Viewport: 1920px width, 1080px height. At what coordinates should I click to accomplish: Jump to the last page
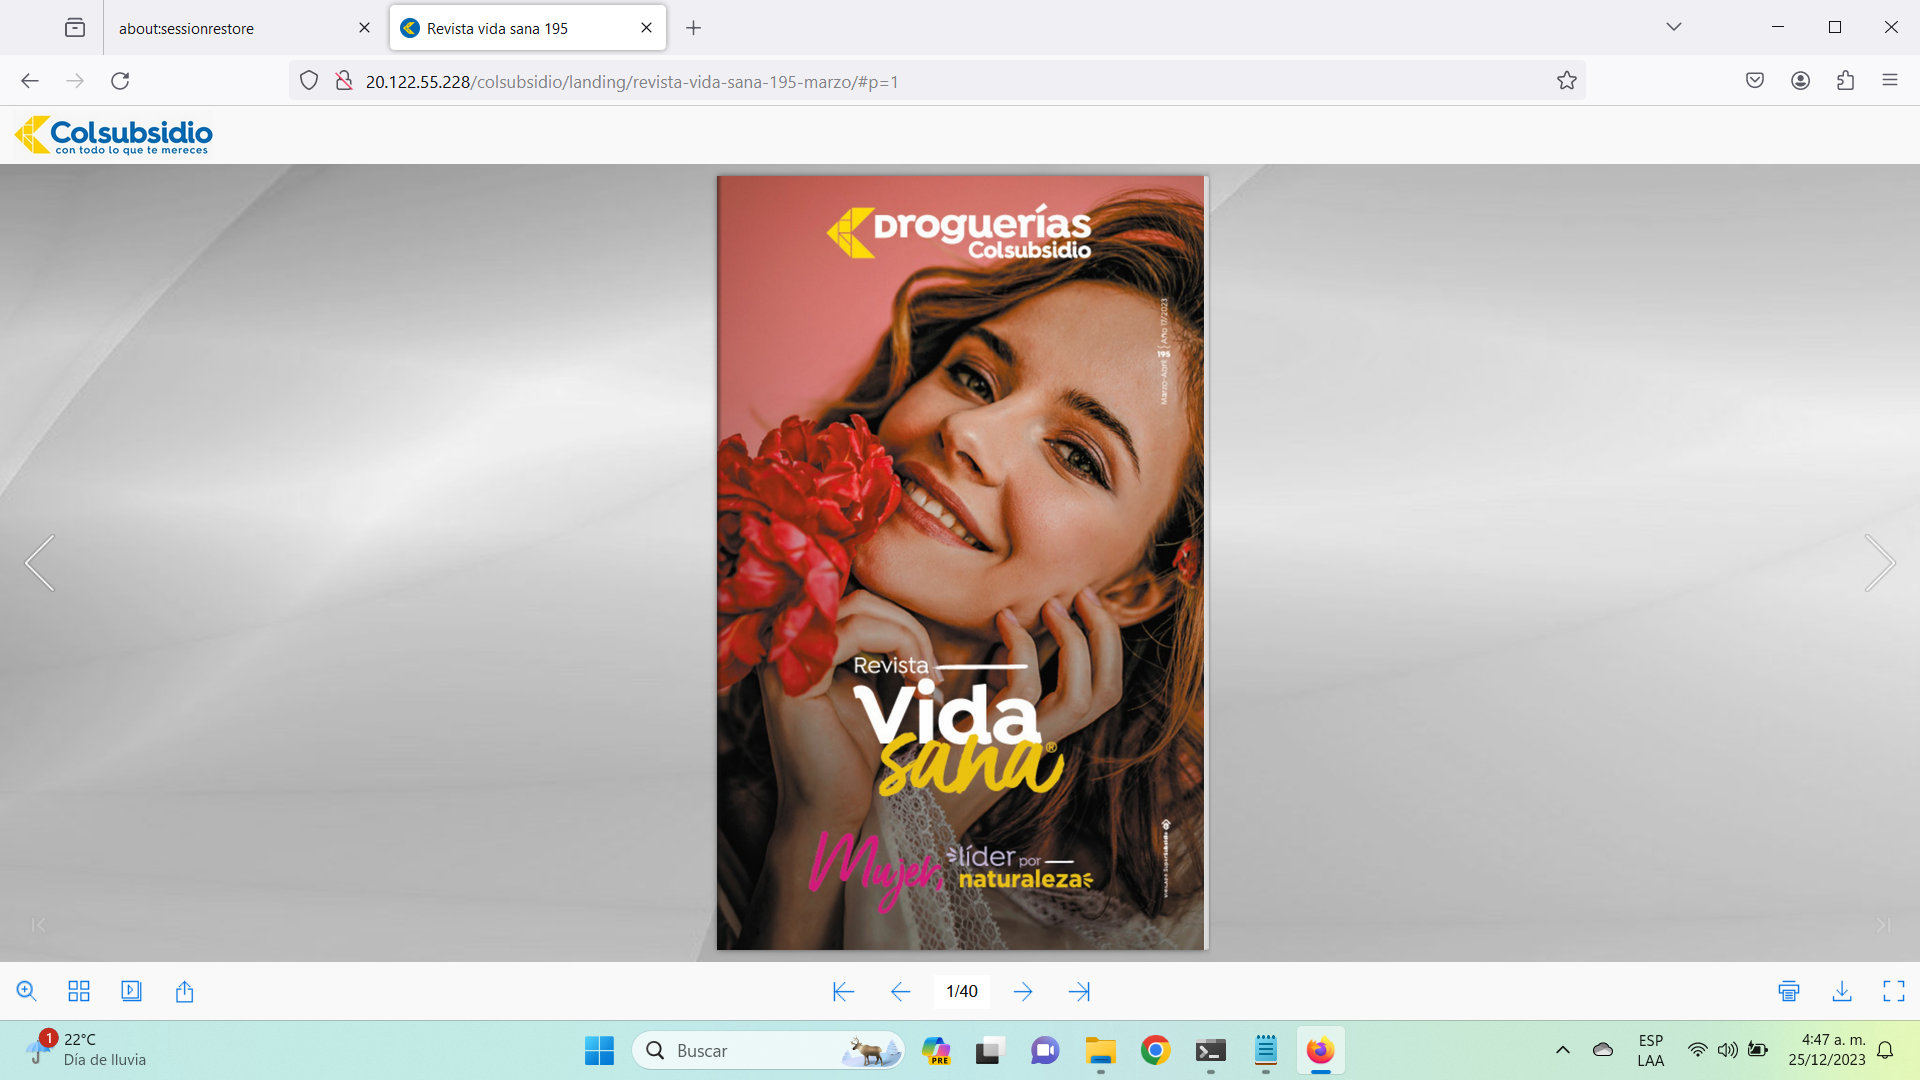[1079, 991]
